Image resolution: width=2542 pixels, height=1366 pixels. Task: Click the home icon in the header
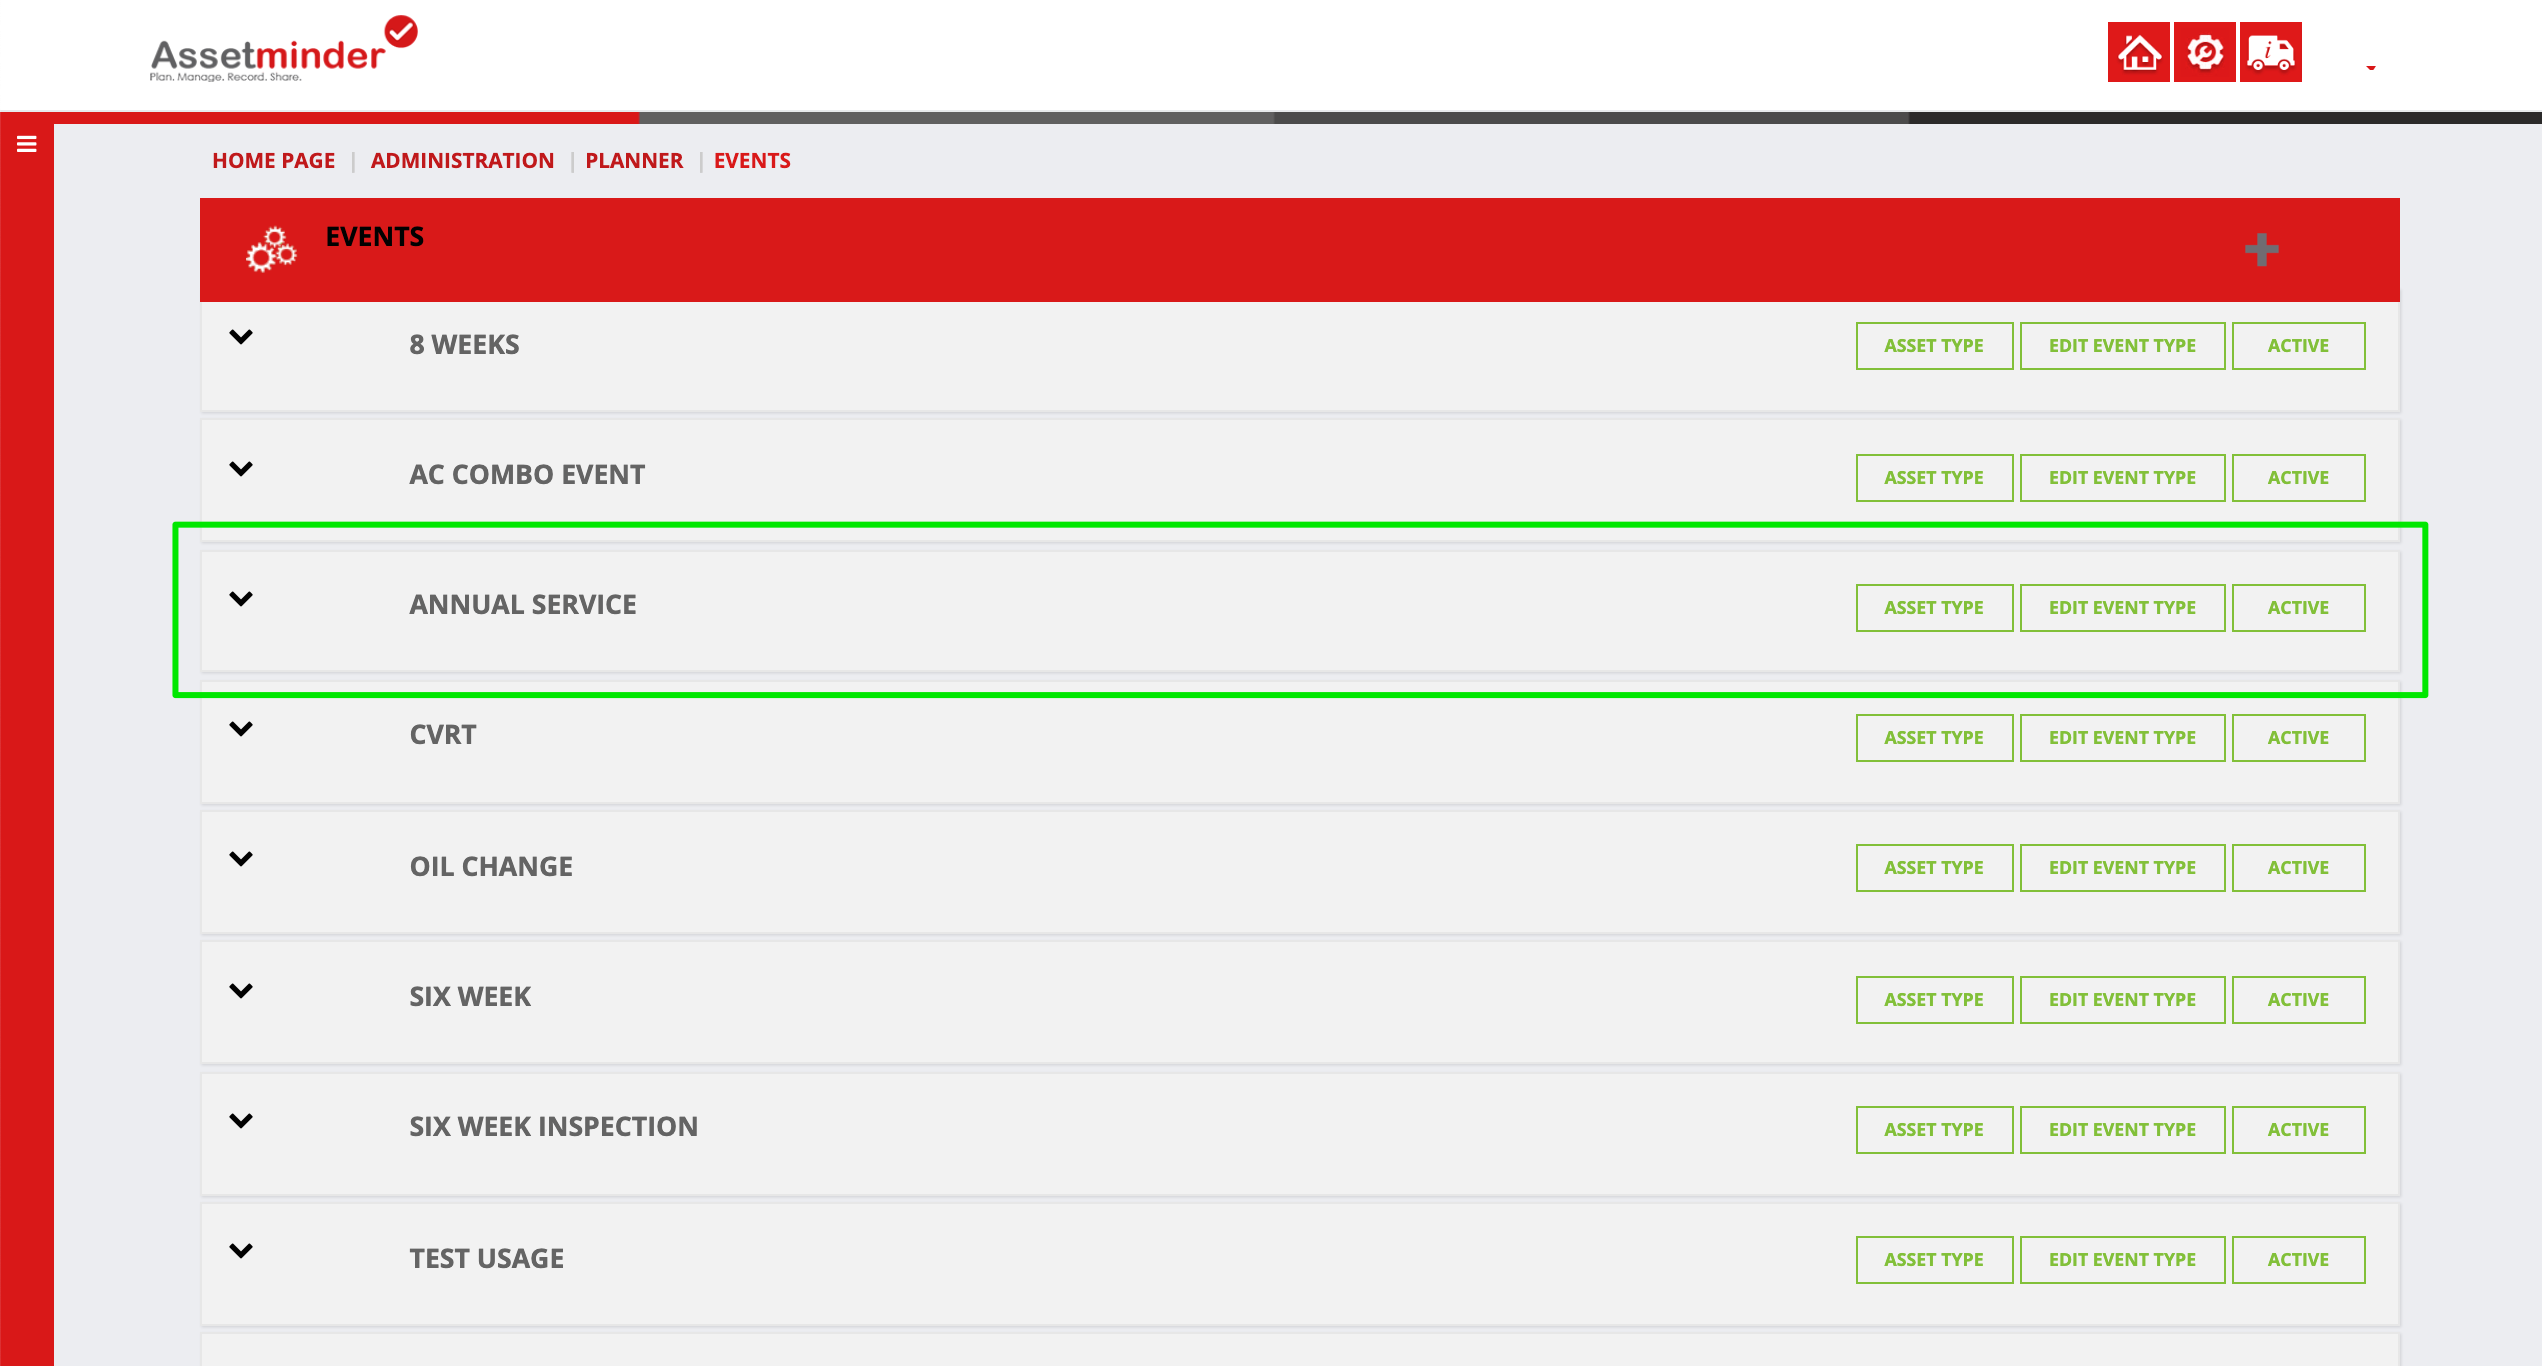(x=2138, y=52)
